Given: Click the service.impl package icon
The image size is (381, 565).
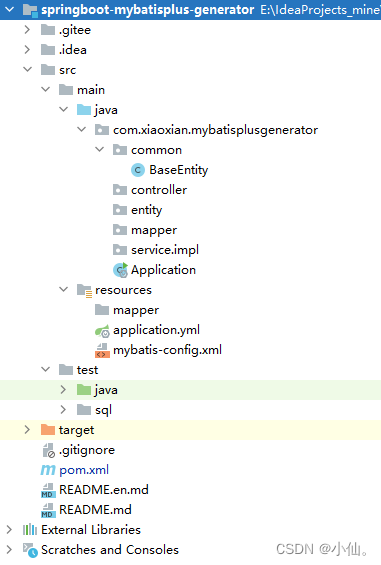Looking at the screenshot, I should tap(120, 249).
